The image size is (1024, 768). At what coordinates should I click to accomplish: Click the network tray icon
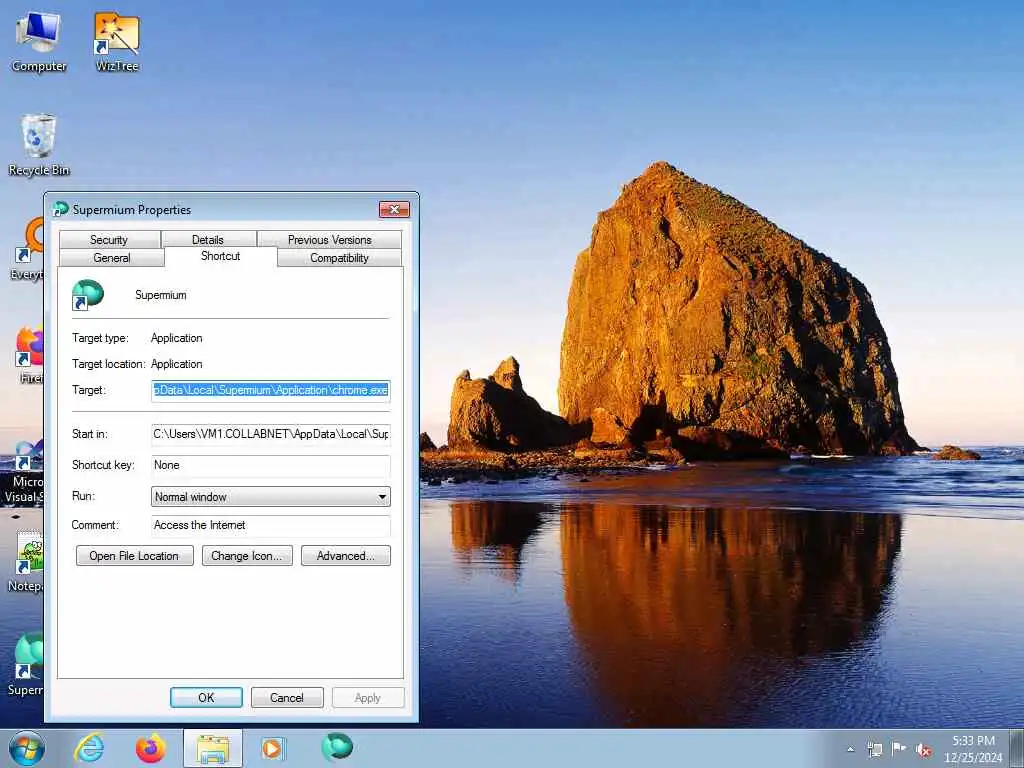click(874, 750)
